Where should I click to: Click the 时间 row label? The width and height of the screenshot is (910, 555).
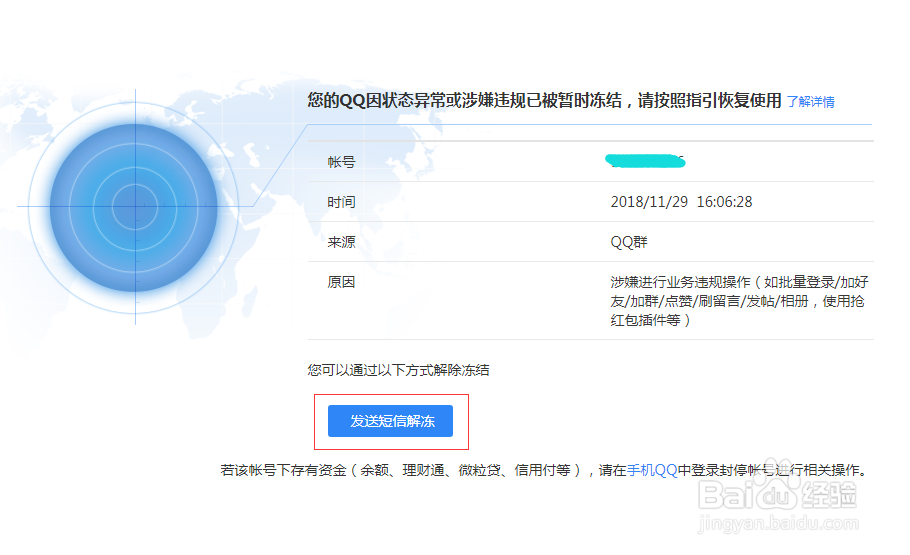(x=341, y=202)
